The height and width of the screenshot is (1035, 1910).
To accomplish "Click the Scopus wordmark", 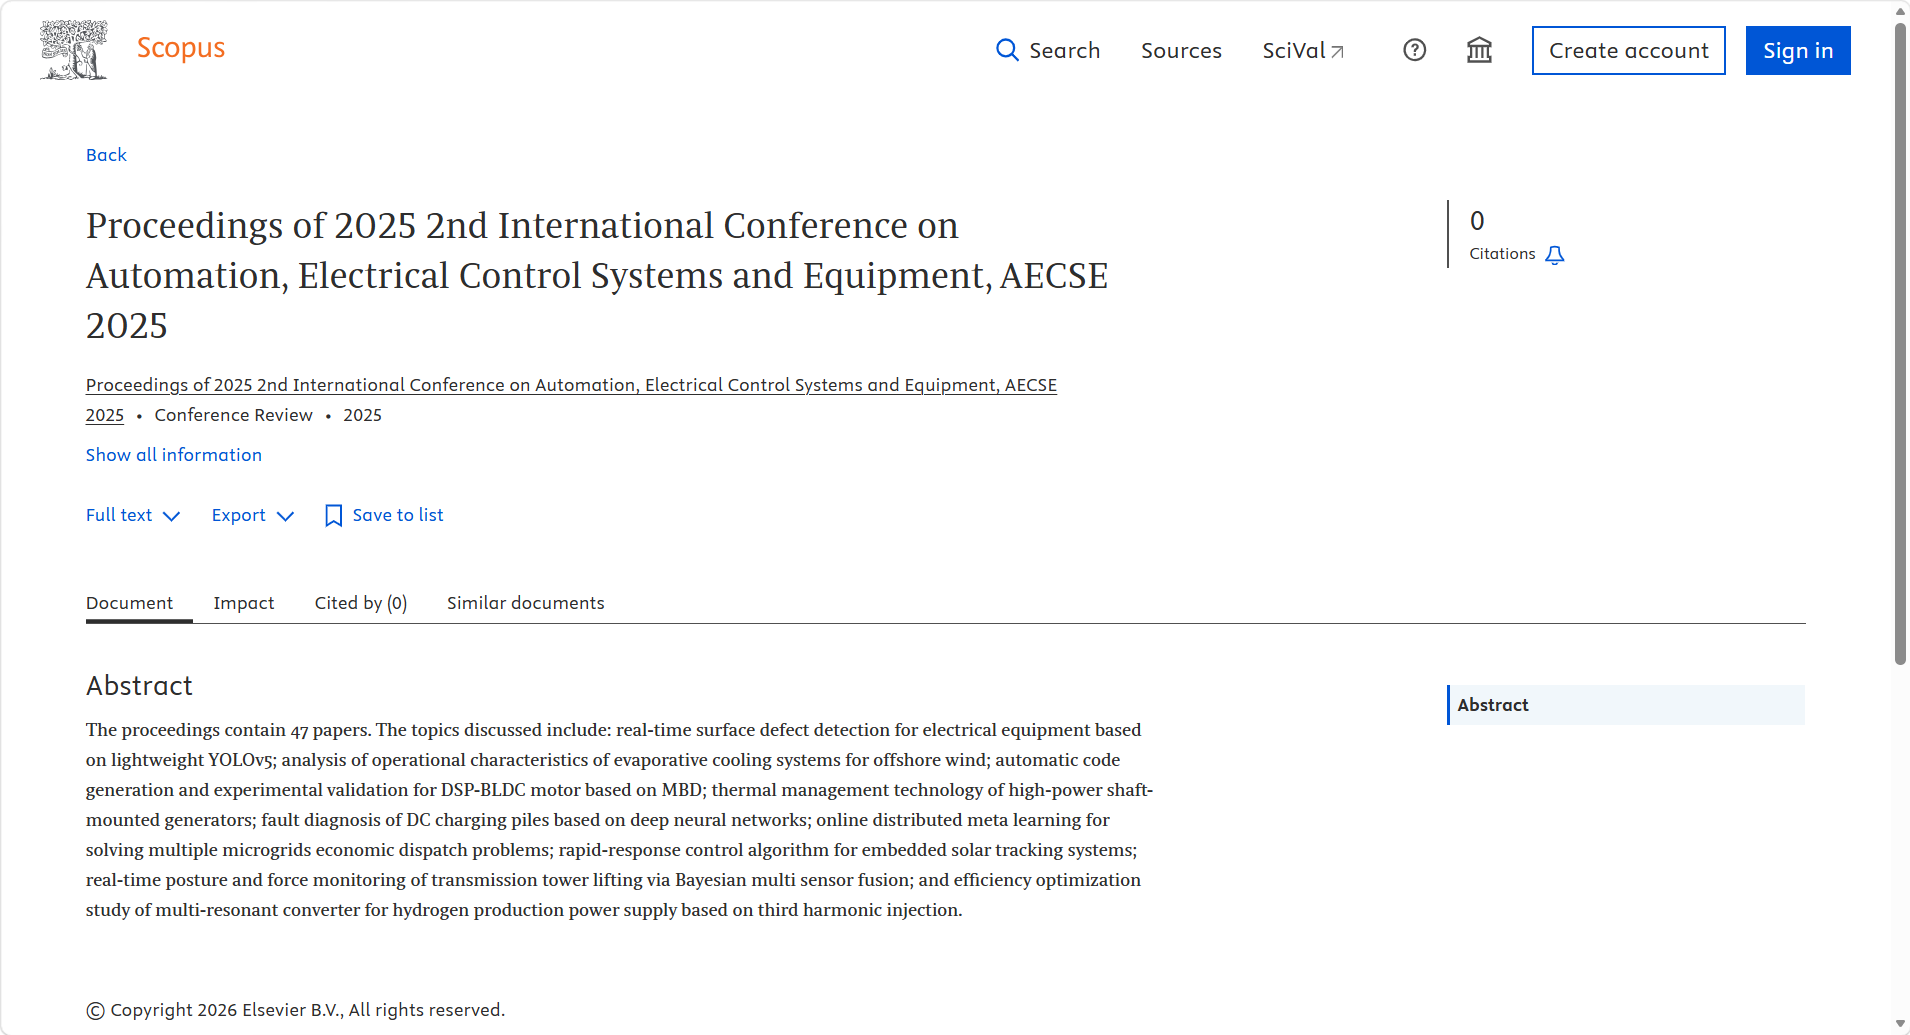I will point(181,48).
